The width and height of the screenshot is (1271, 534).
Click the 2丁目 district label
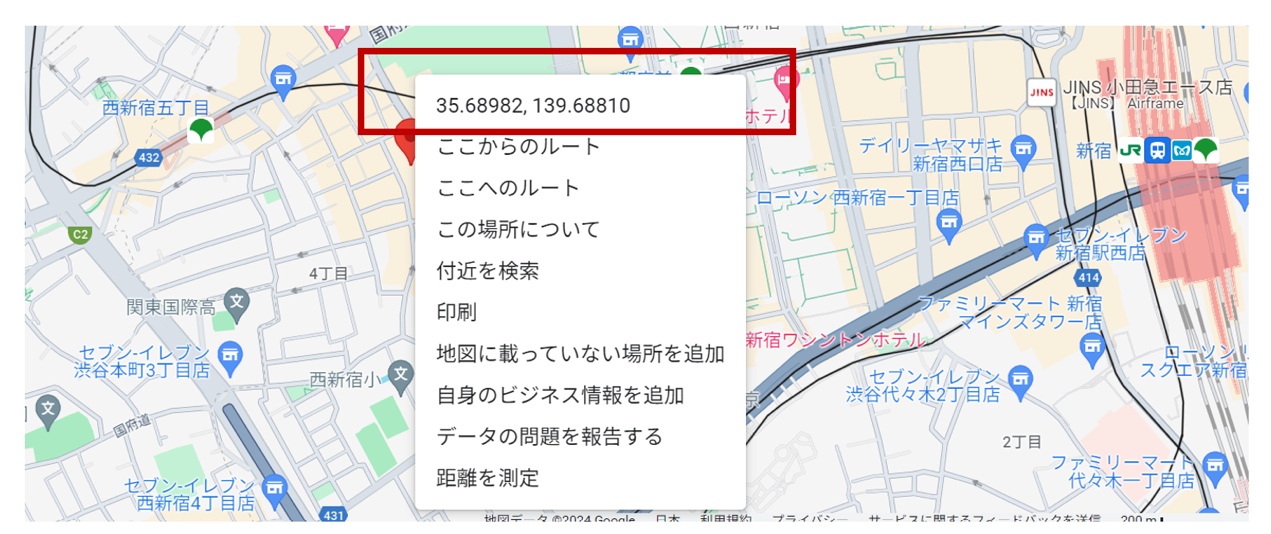[x=1022, y=441]
